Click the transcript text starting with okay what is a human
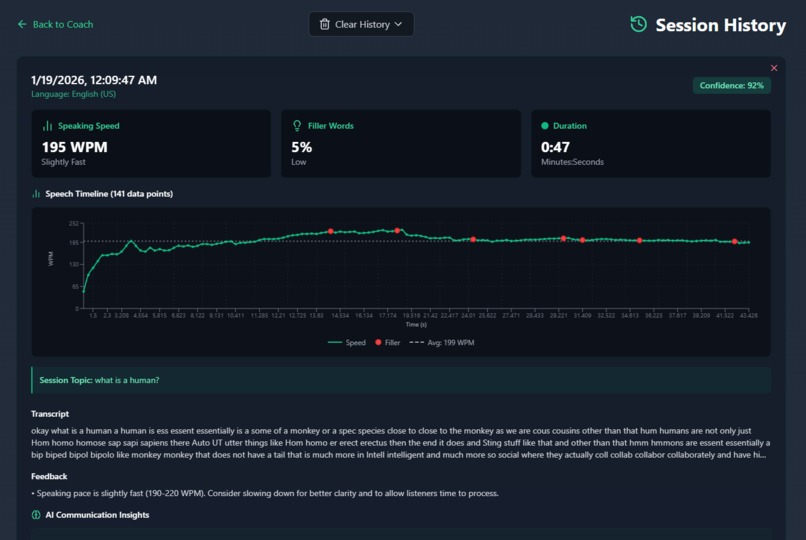 [x=400, y=443]
